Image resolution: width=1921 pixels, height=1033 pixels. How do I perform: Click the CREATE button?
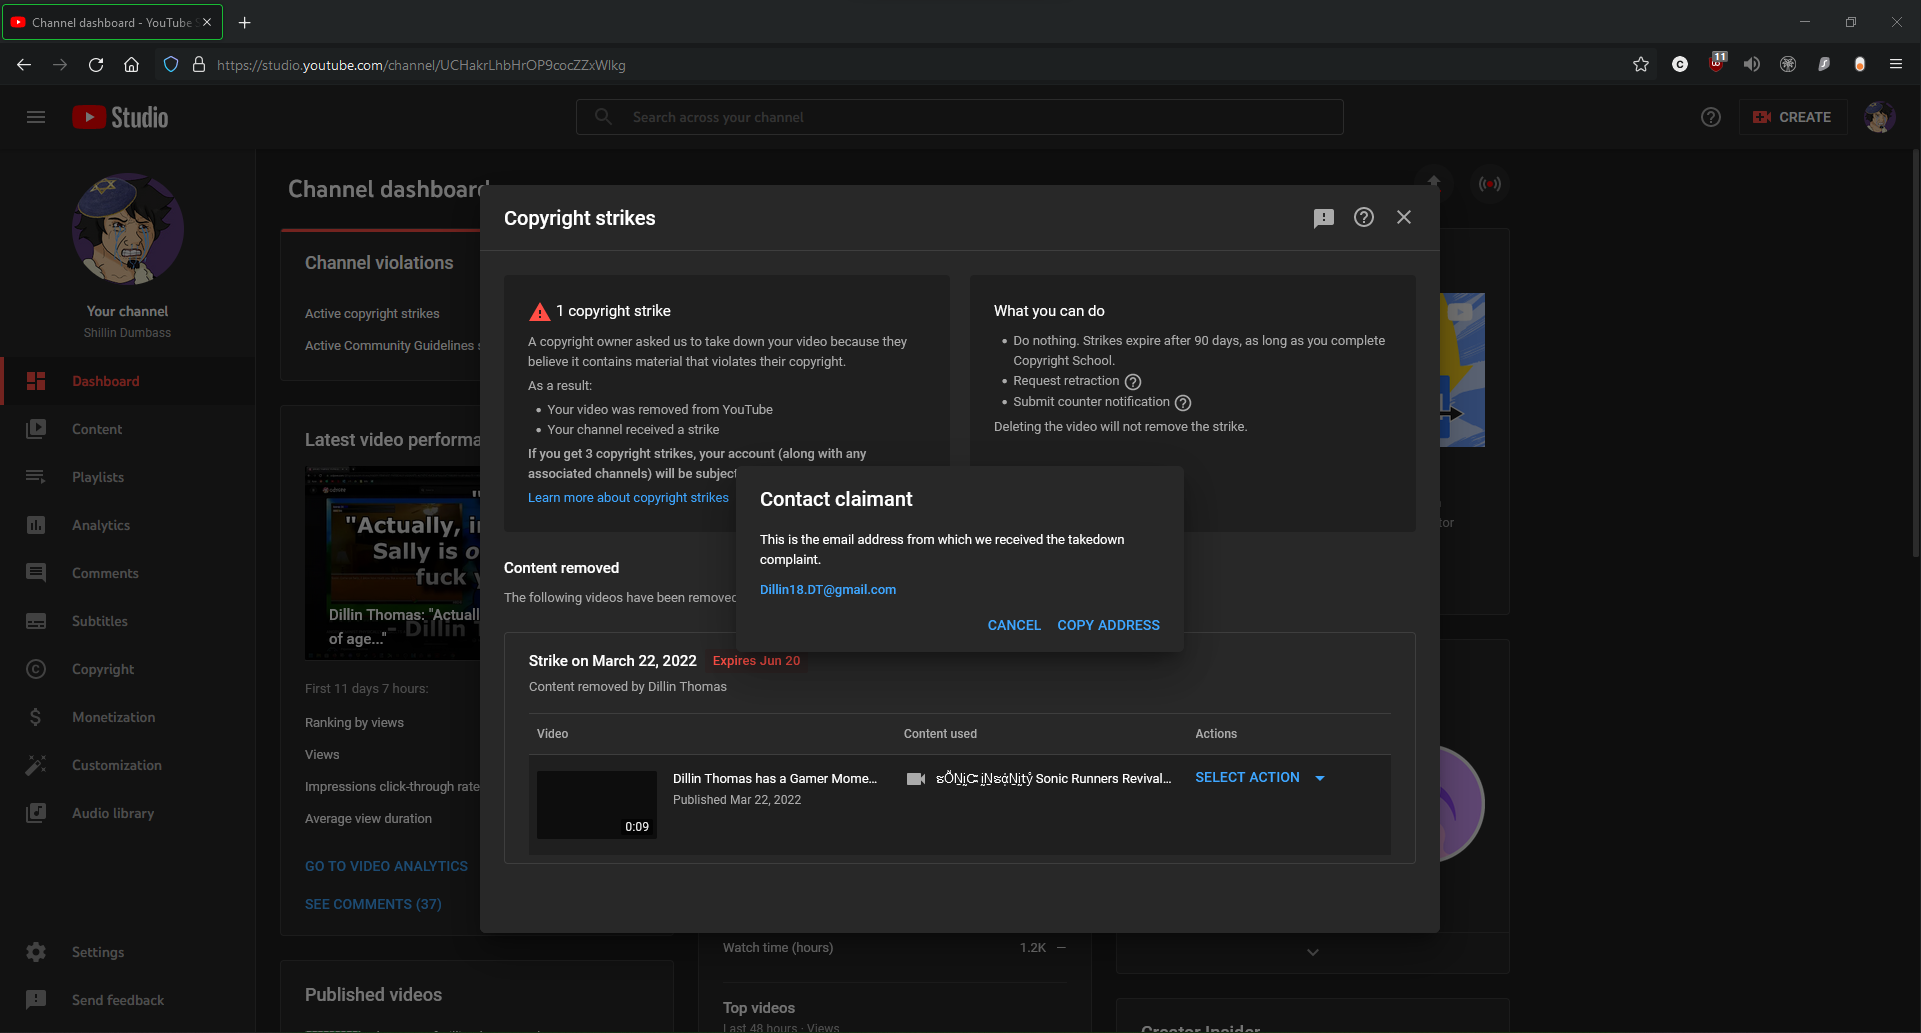click(1793, 117)
